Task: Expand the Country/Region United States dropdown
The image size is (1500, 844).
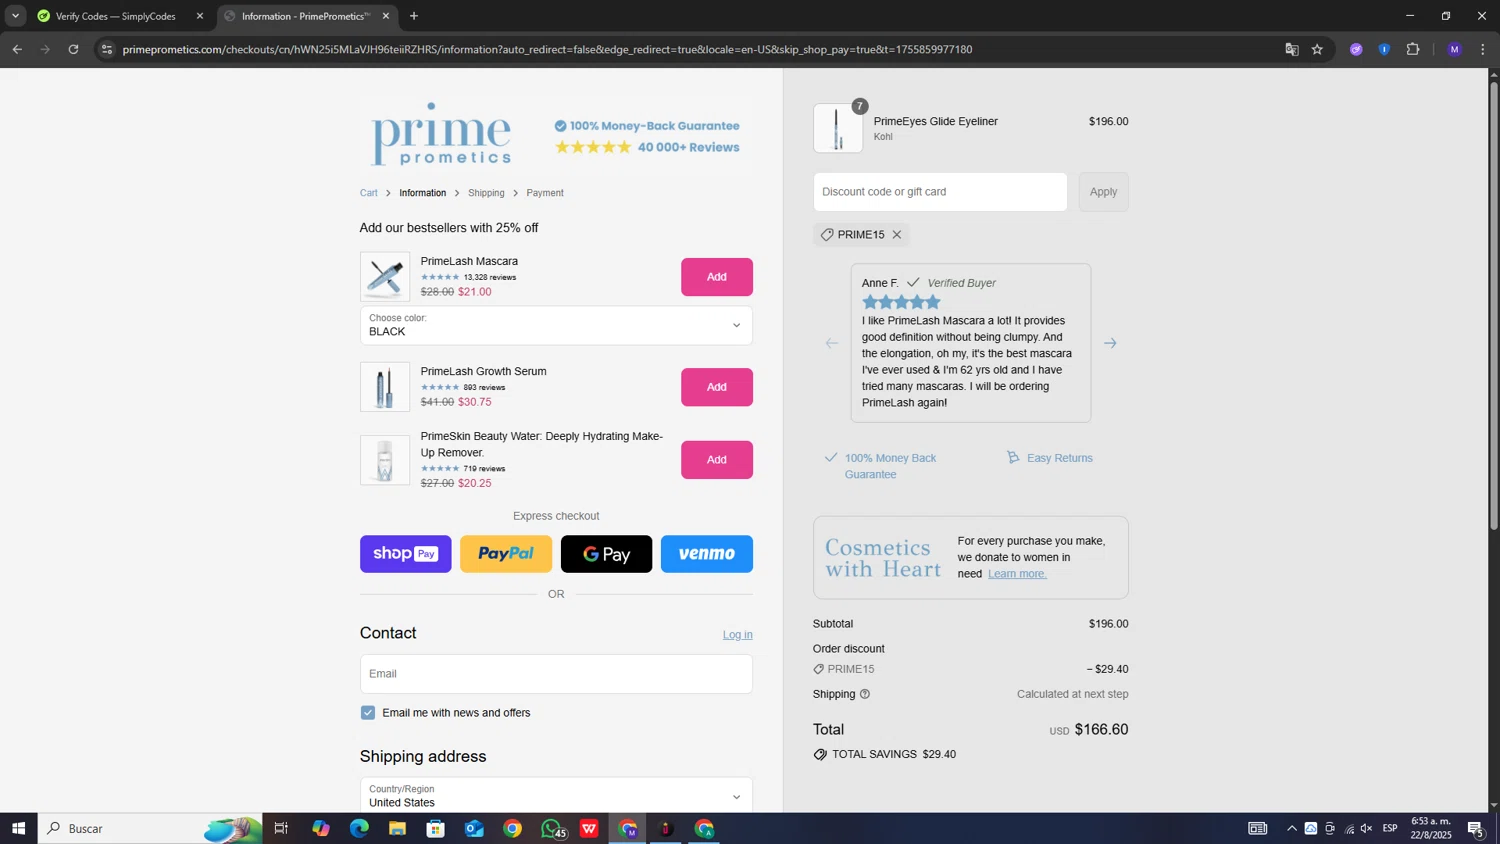Action: [x=556, y=796]
